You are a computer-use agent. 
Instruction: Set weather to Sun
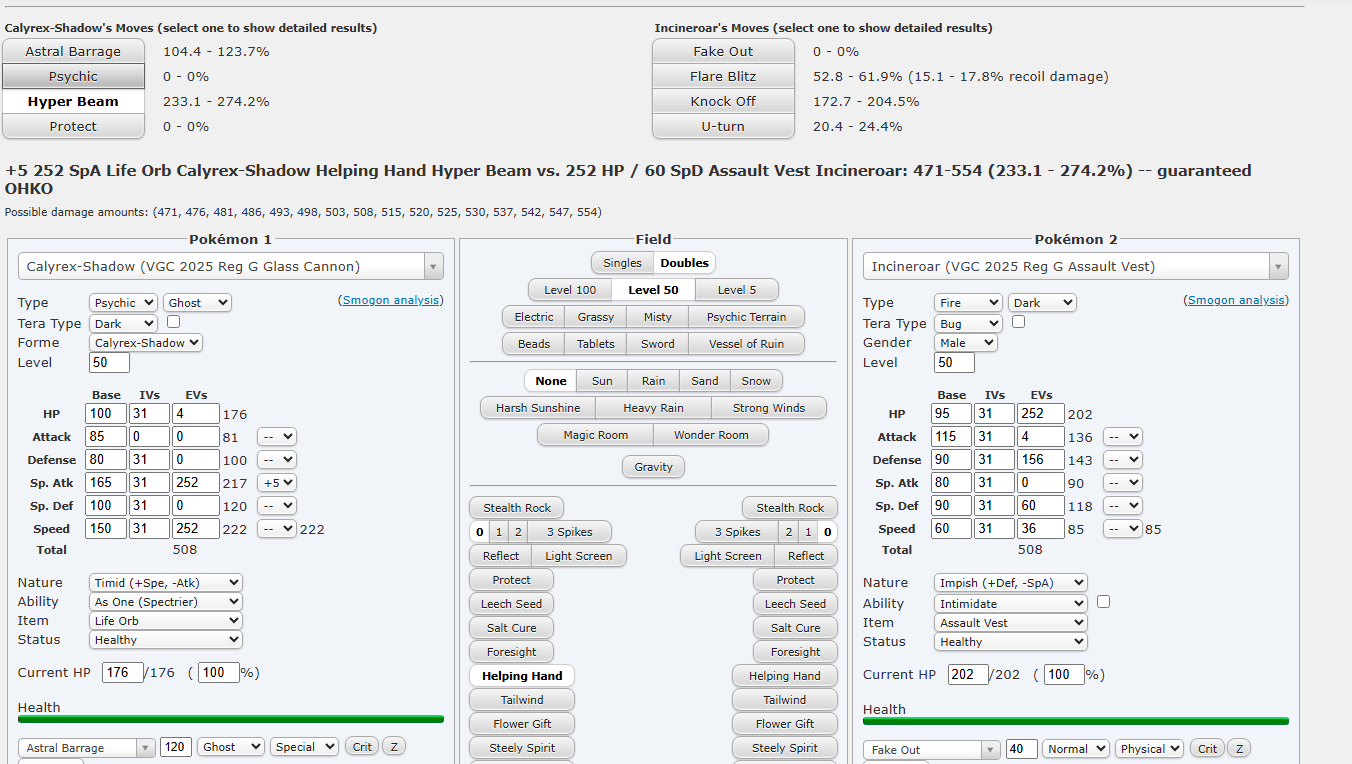coord(602,381)
